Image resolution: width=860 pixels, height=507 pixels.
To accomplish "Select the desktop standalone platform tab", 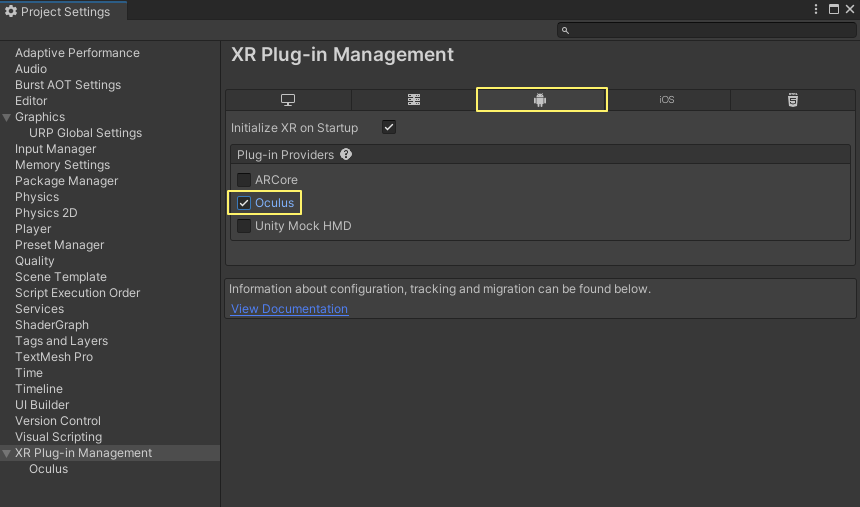I will tap(288, 100).
